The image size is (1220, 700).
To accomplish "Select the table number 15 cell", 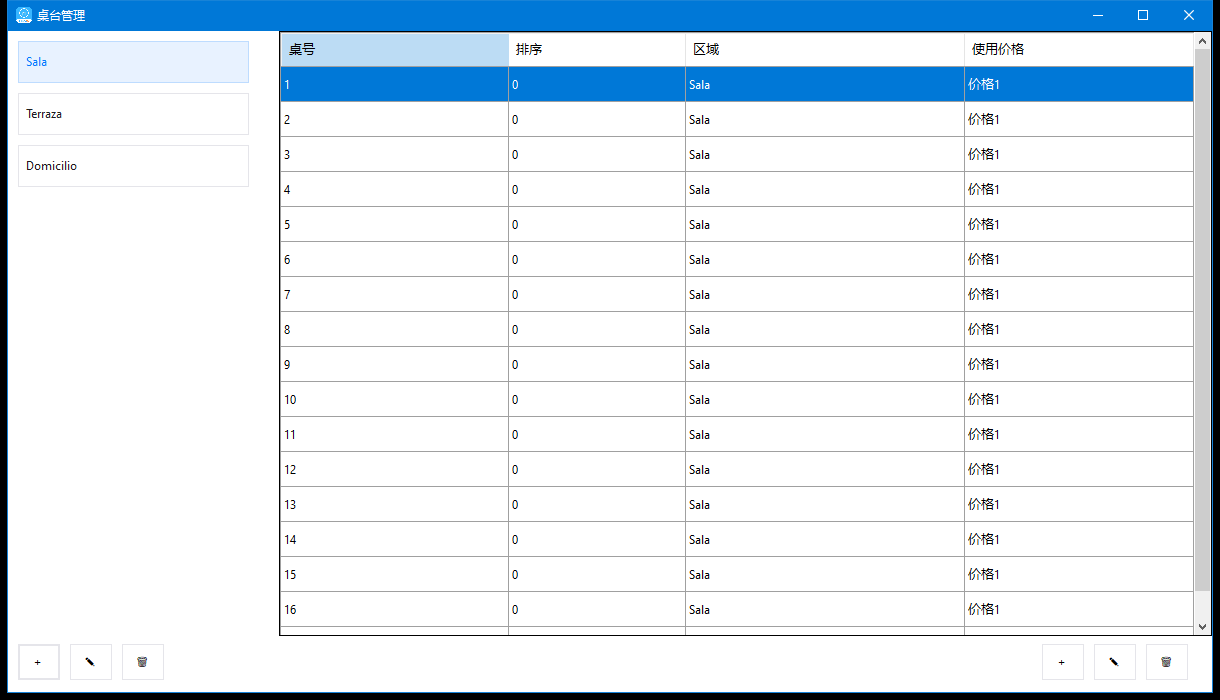I will tap(394, 575).
